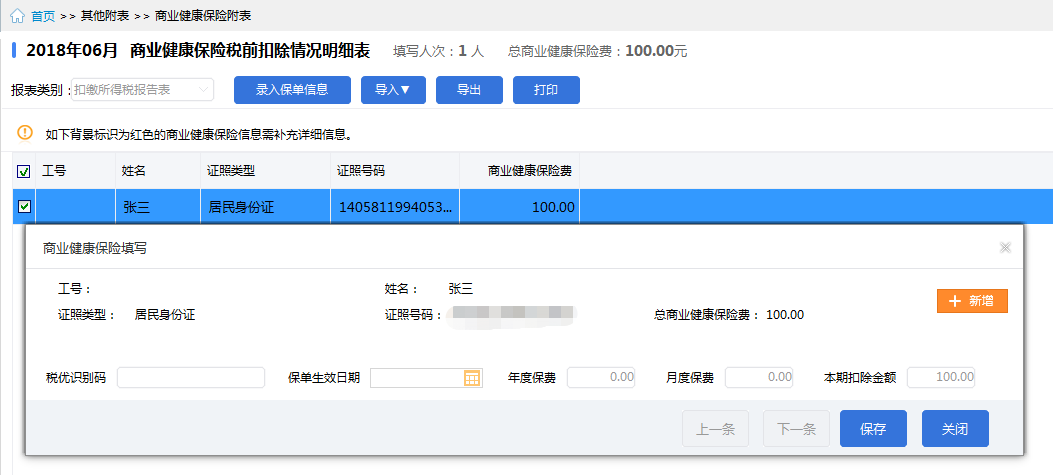Toggle the select-all checkbox in table header

tap(24, 171)
